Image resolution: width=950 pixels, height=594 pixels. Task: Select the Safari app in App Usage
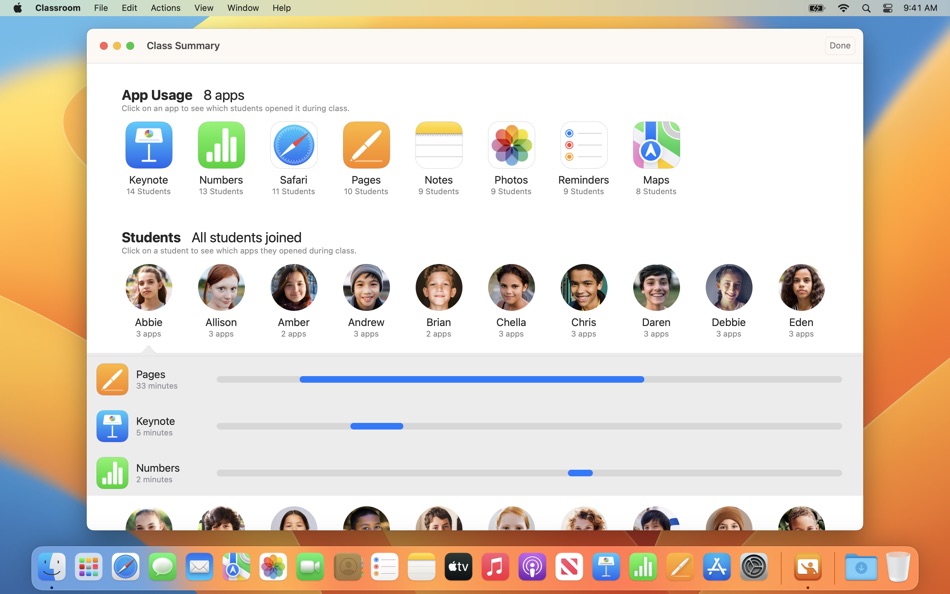click(x=294, y=145)
